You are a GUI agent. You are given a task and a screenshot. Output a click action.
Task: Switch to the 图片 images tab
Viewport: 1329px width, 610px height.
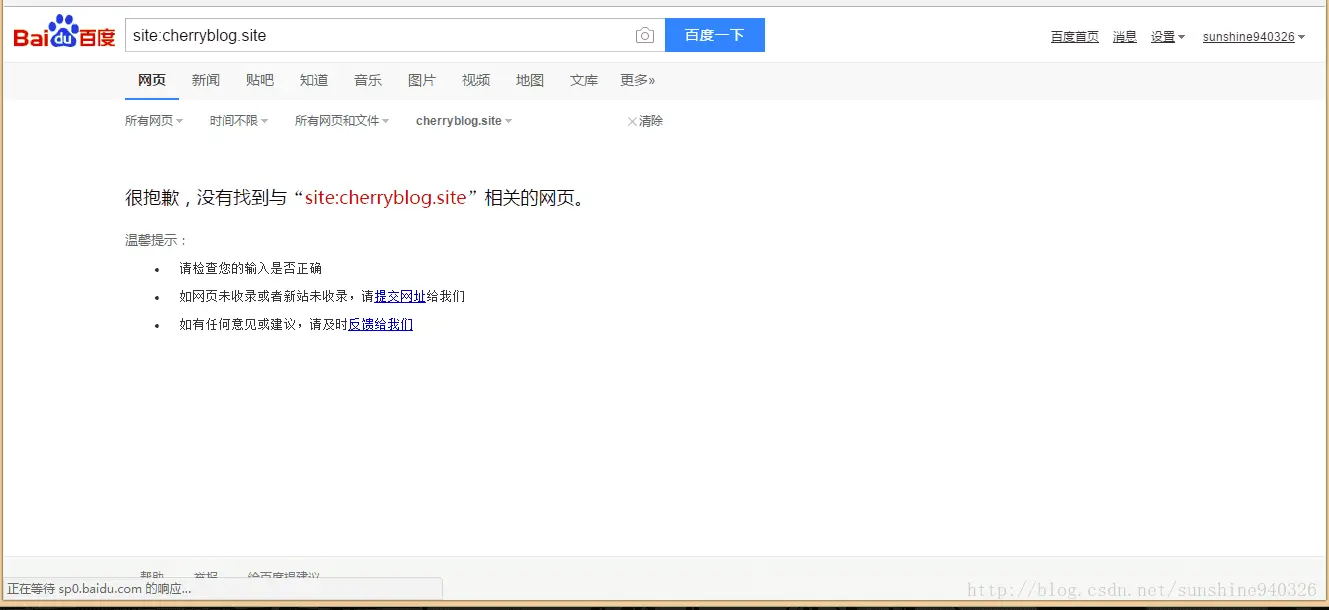click(422, 80)
